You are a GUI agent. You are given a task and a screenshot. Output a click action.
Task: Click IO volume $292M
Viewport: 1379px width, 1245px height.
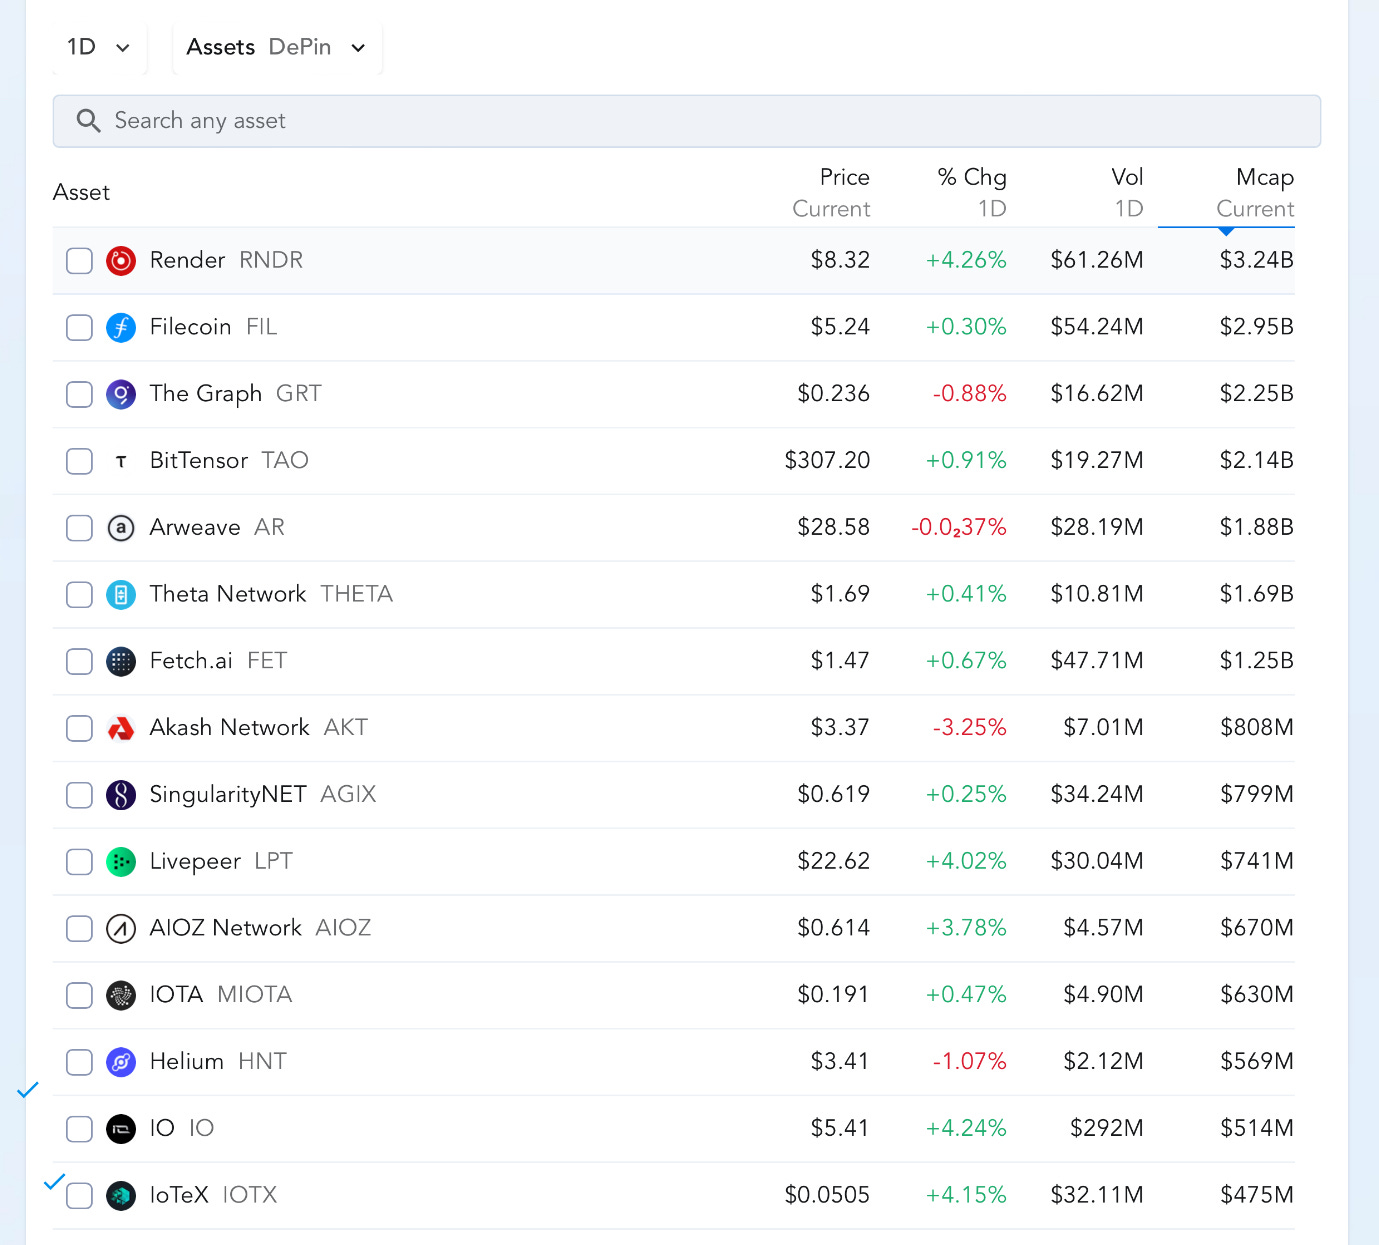[x=1107, y=1128]
